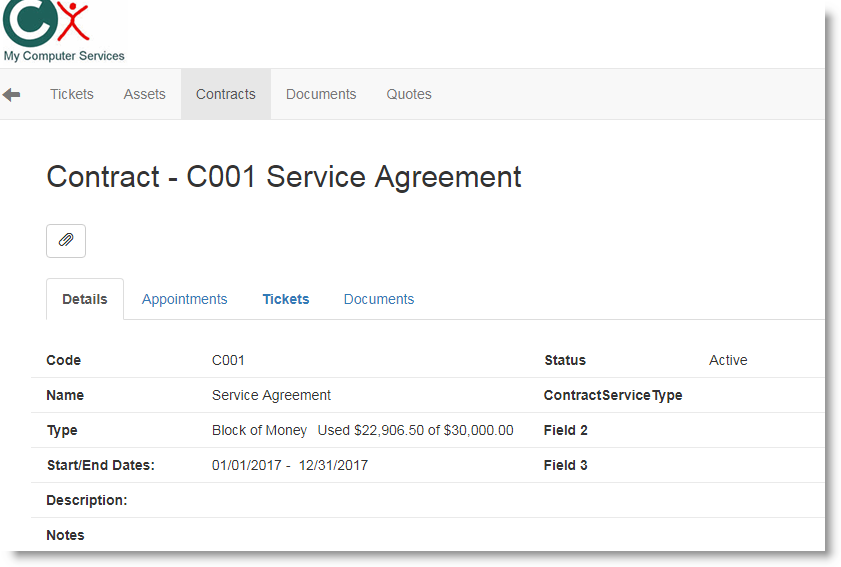Click the Active status value
Viewport: 841px width, 567px height.
[728, 360]
